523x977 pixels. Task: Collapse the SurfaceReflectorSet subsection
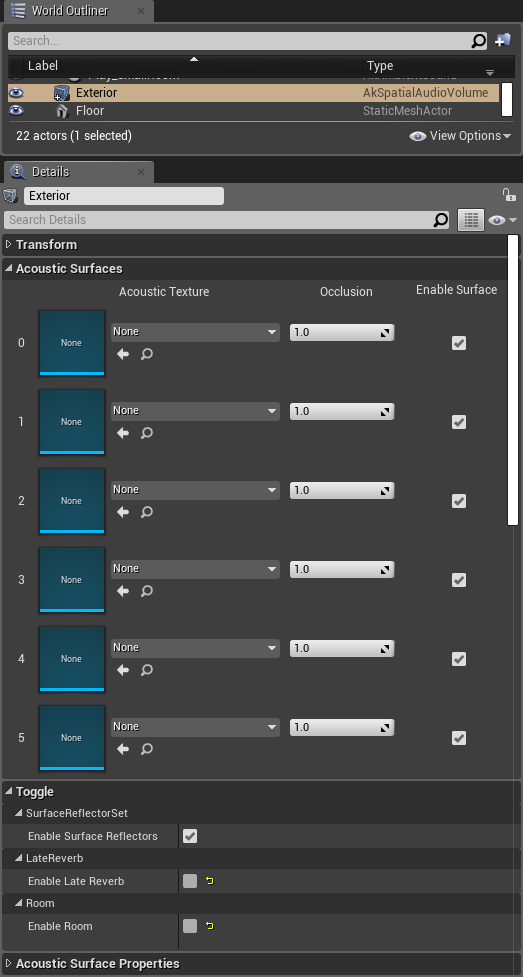point(19,813)
